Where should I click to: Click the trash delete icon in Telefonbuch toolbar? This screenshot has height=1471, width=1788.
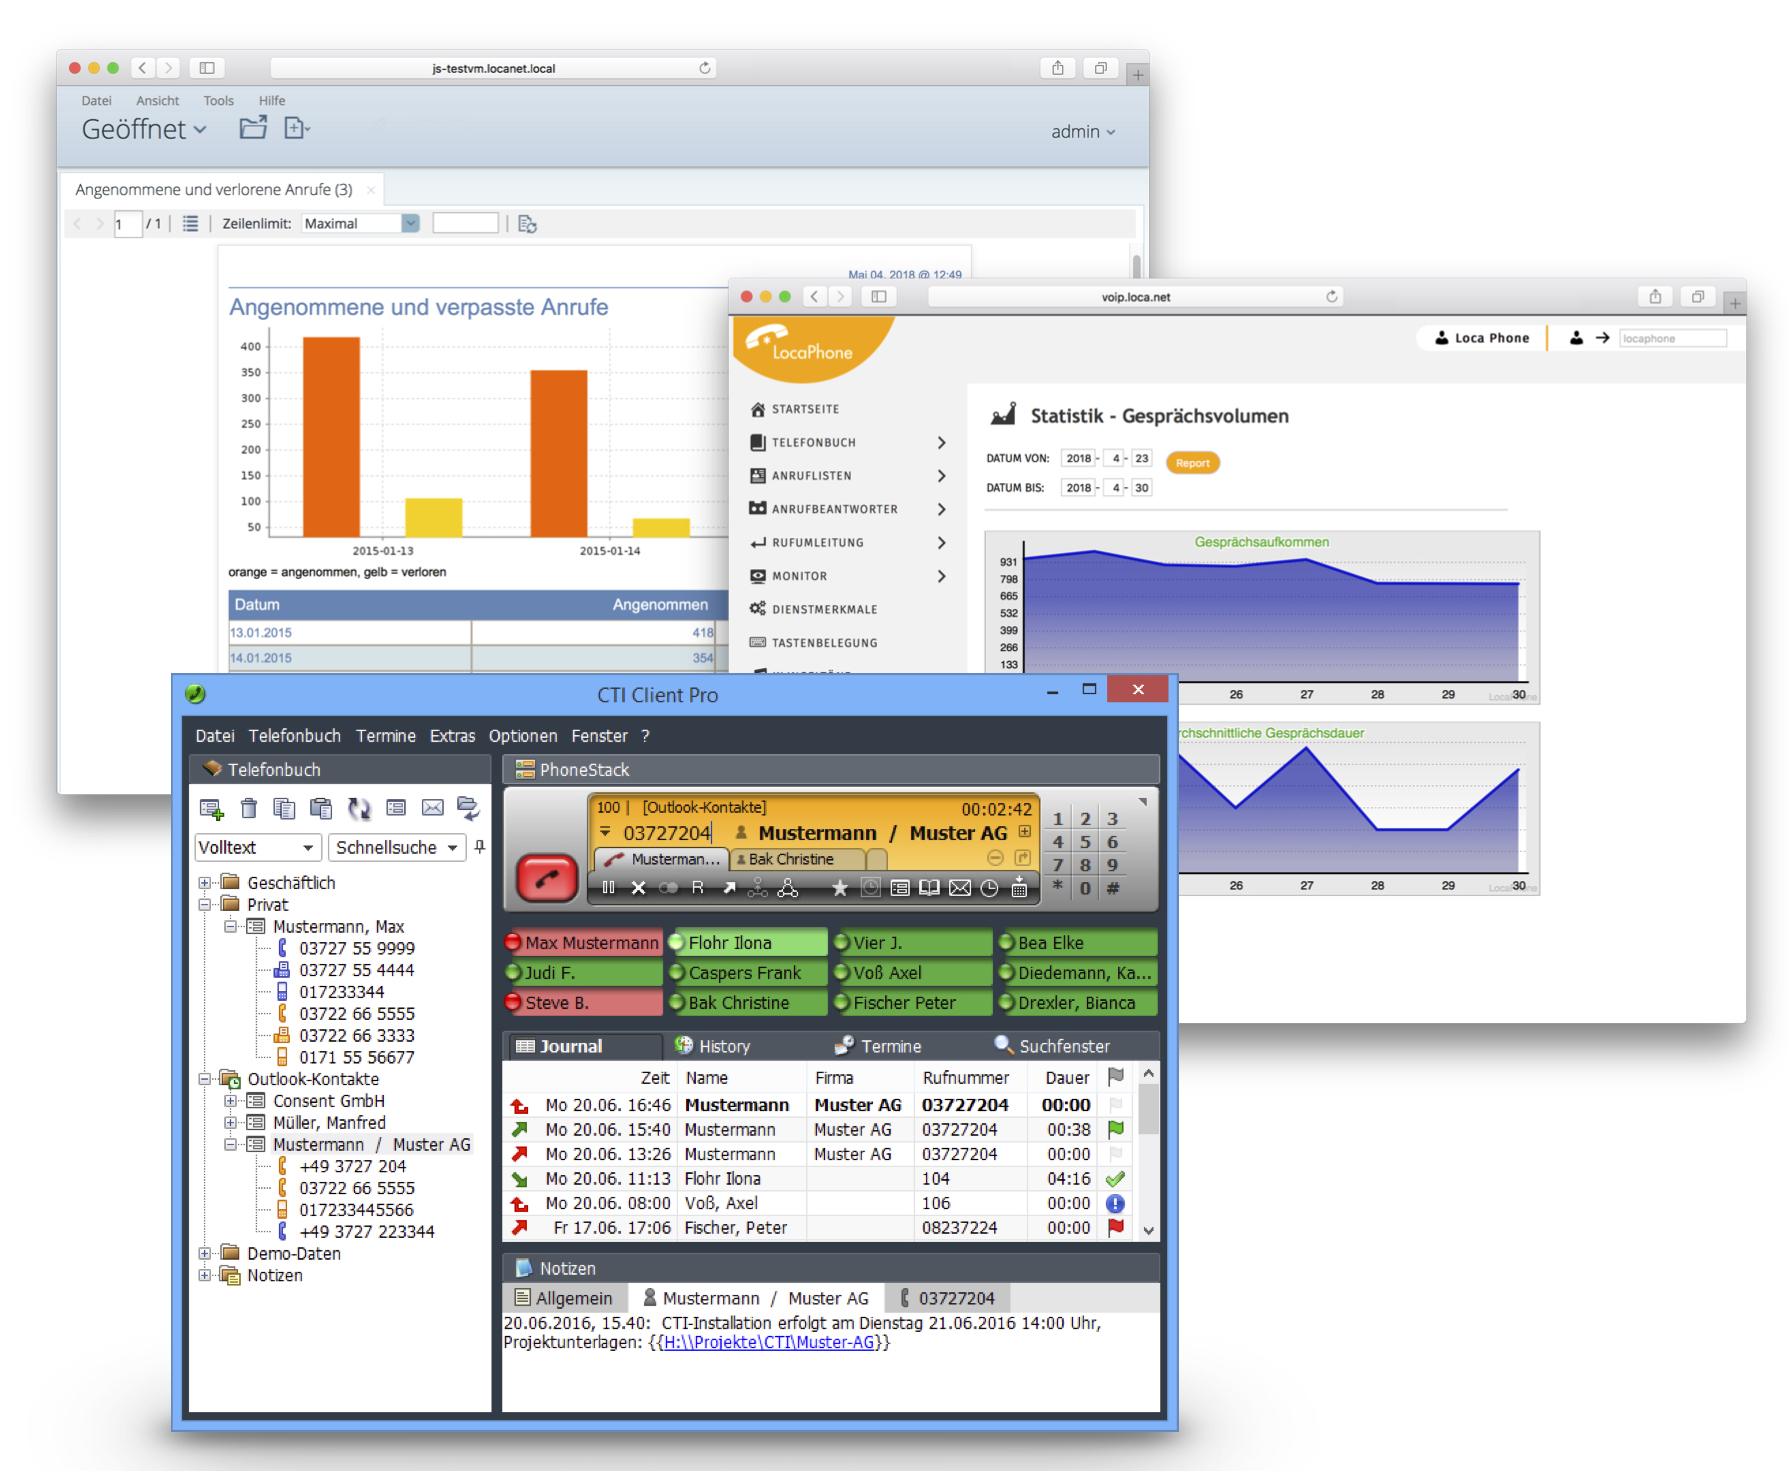249,808
